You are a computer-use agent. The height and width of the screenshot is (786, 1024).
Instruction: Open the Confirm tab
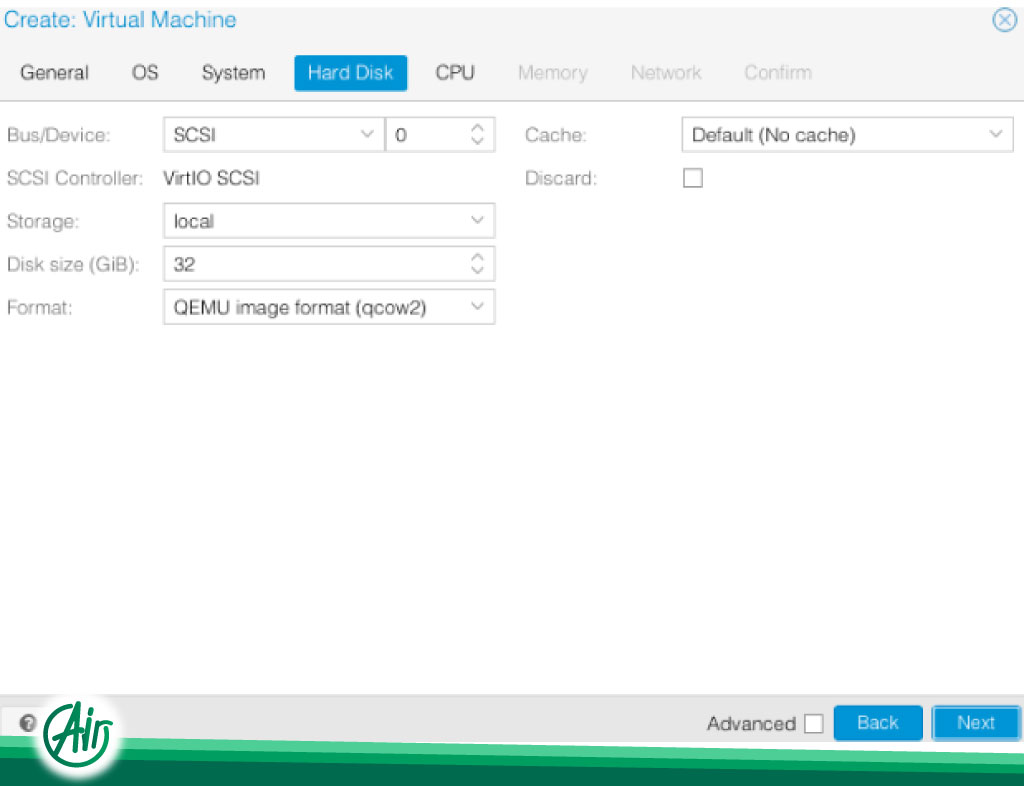[778, 72]
